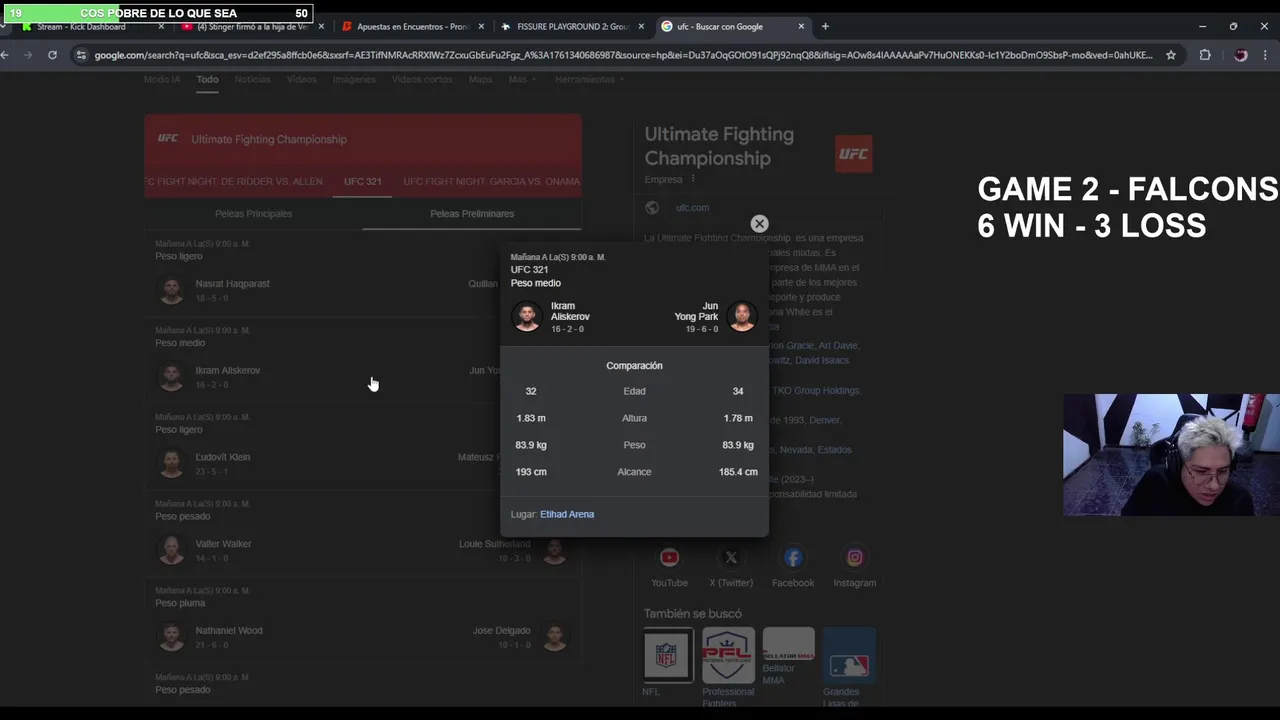Select the UFC 321 event tab

[x=362, y=181]
